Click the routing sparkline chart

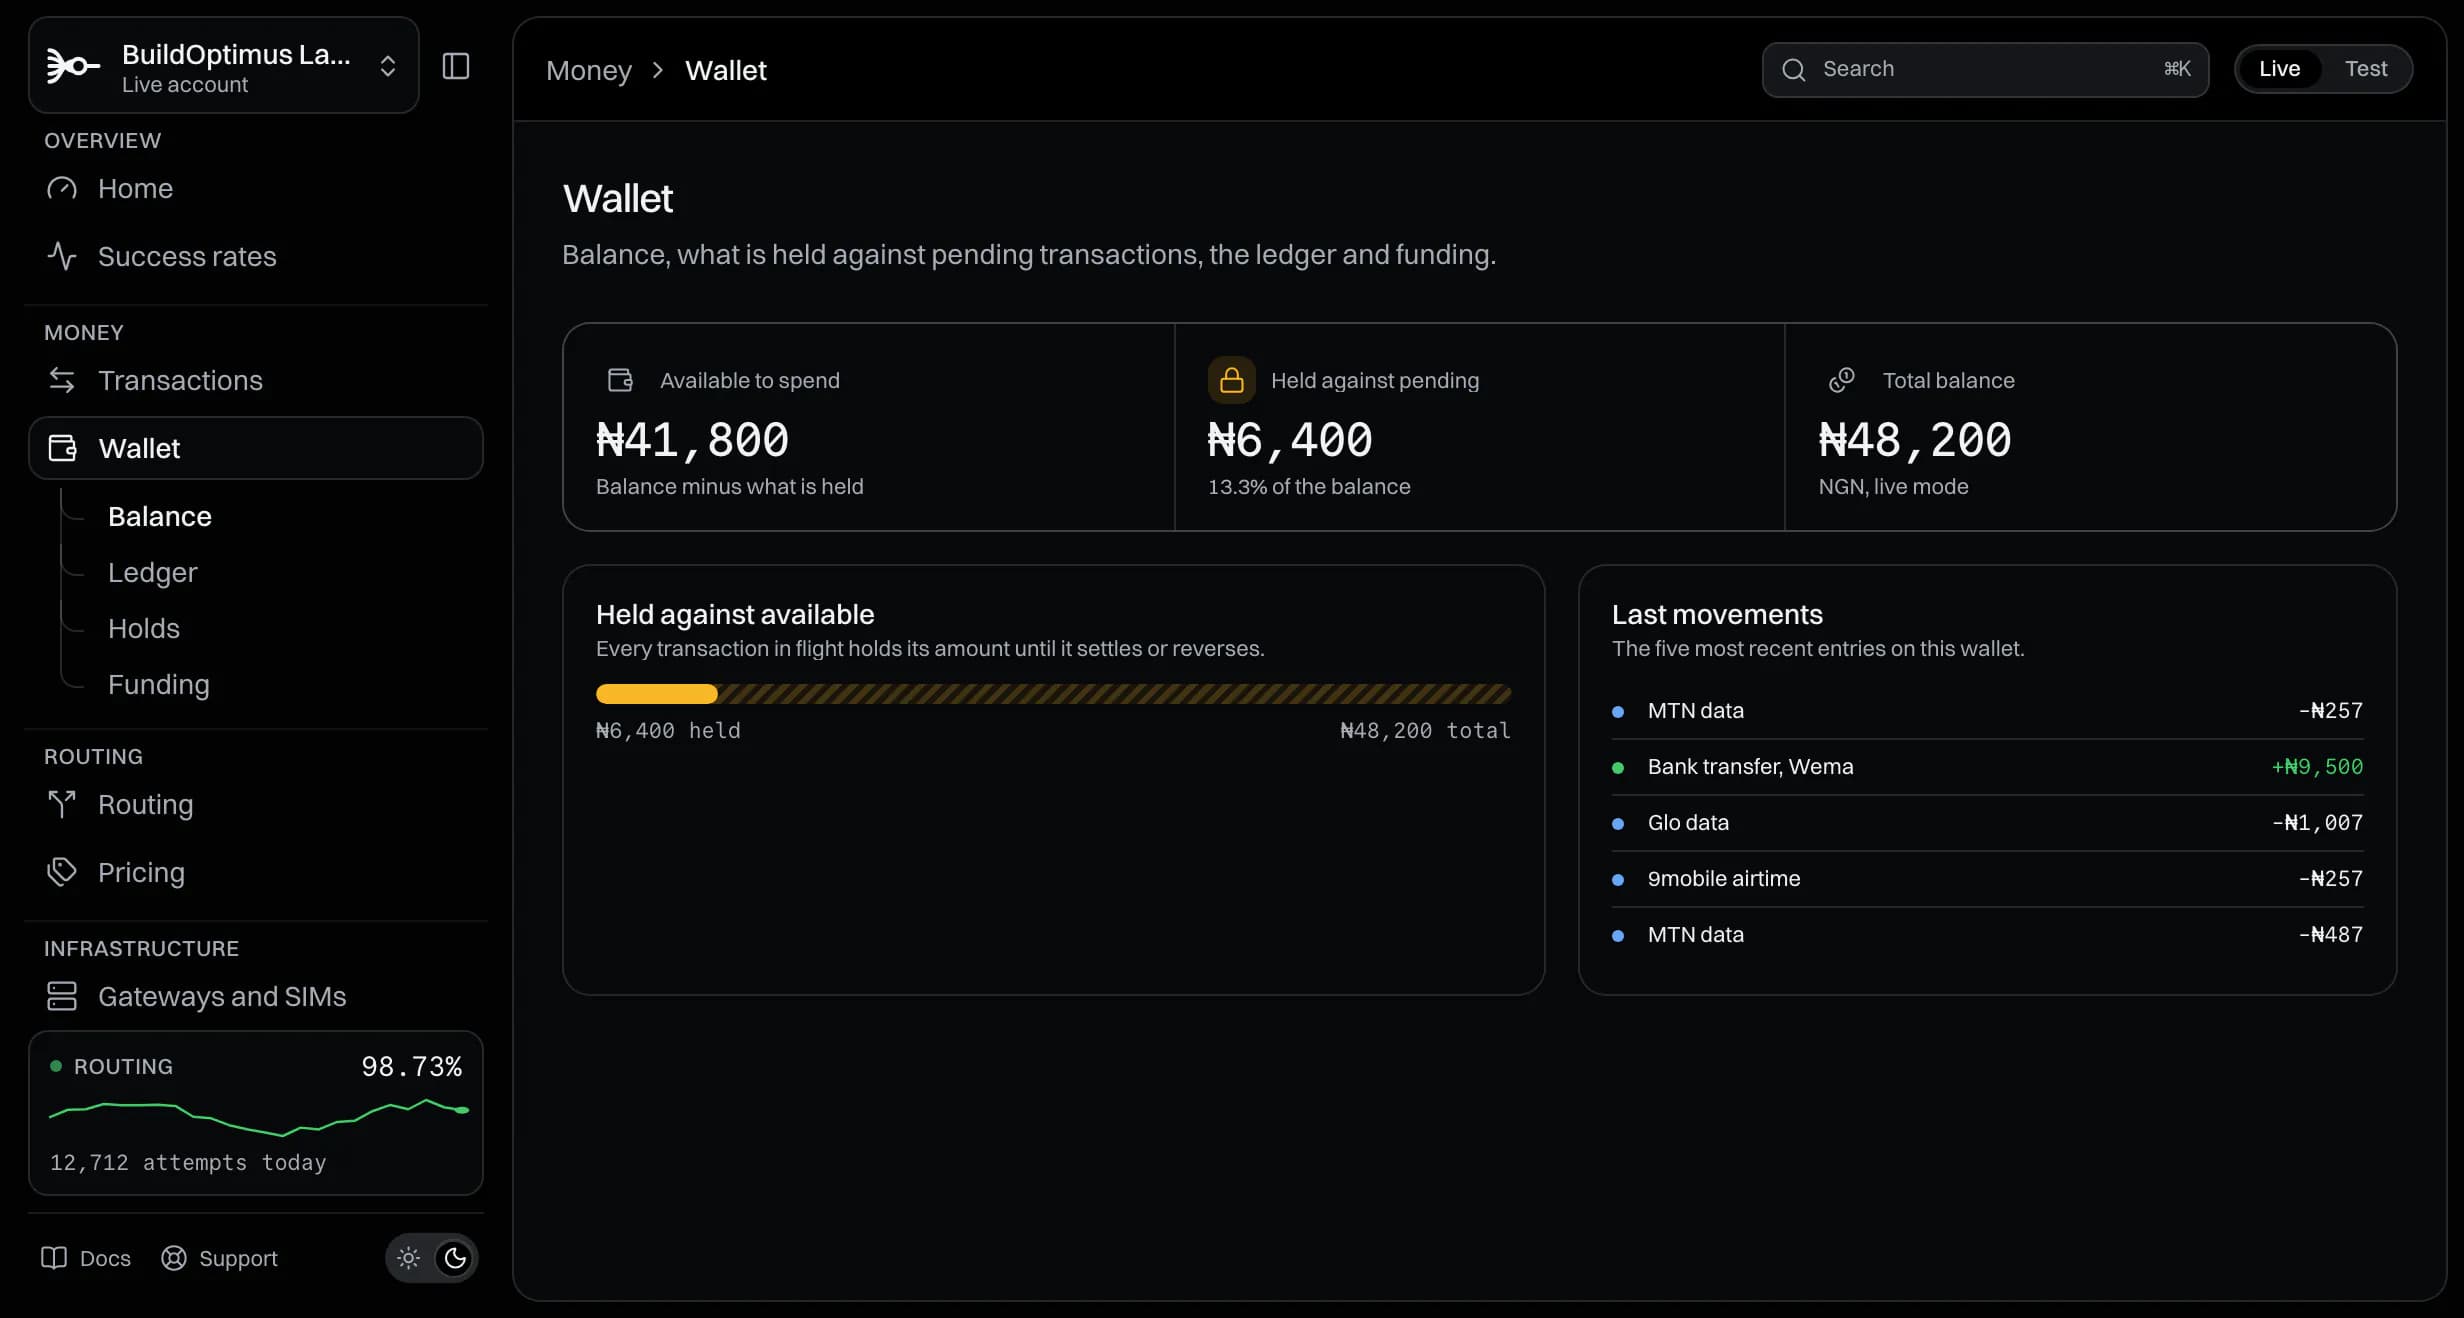(259, 1117)
